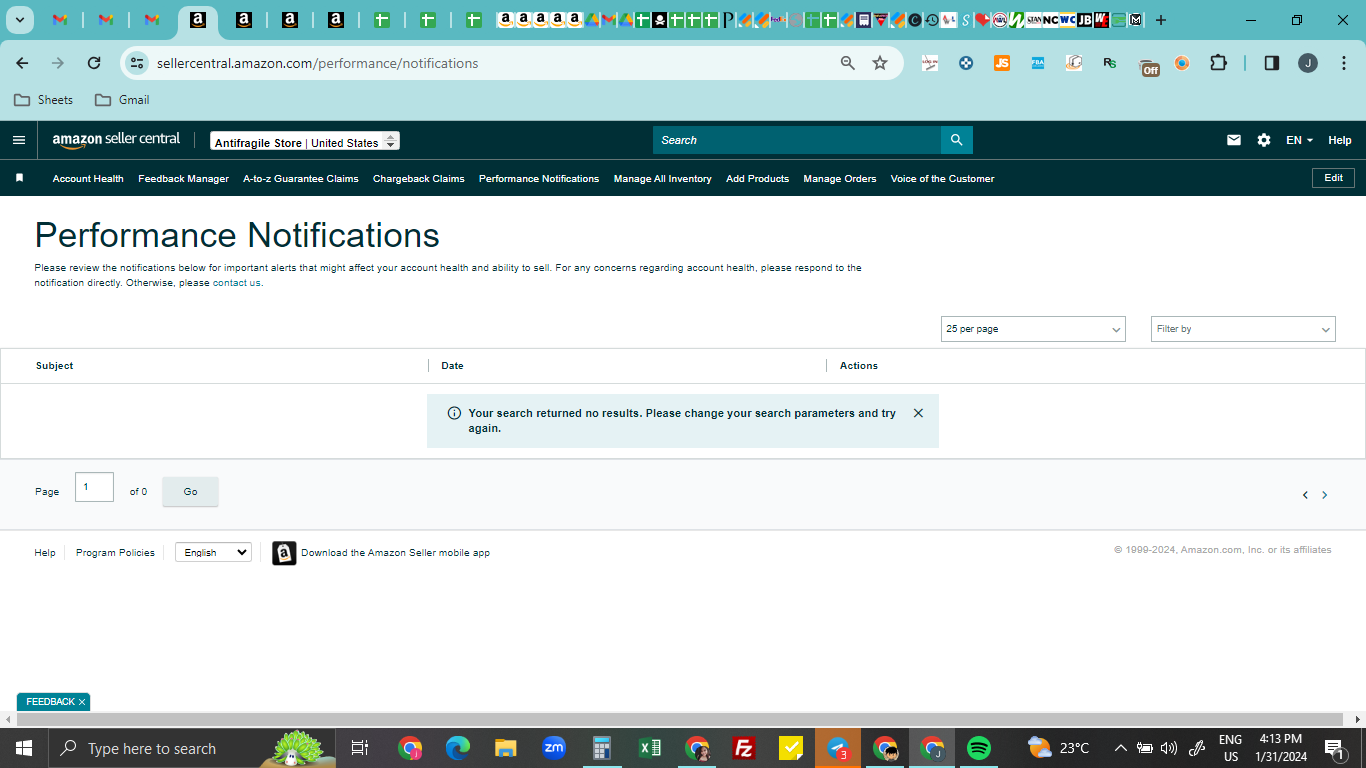Close the FEEDBACK tab widget
1366x768 pixels.
click(82, 702)
